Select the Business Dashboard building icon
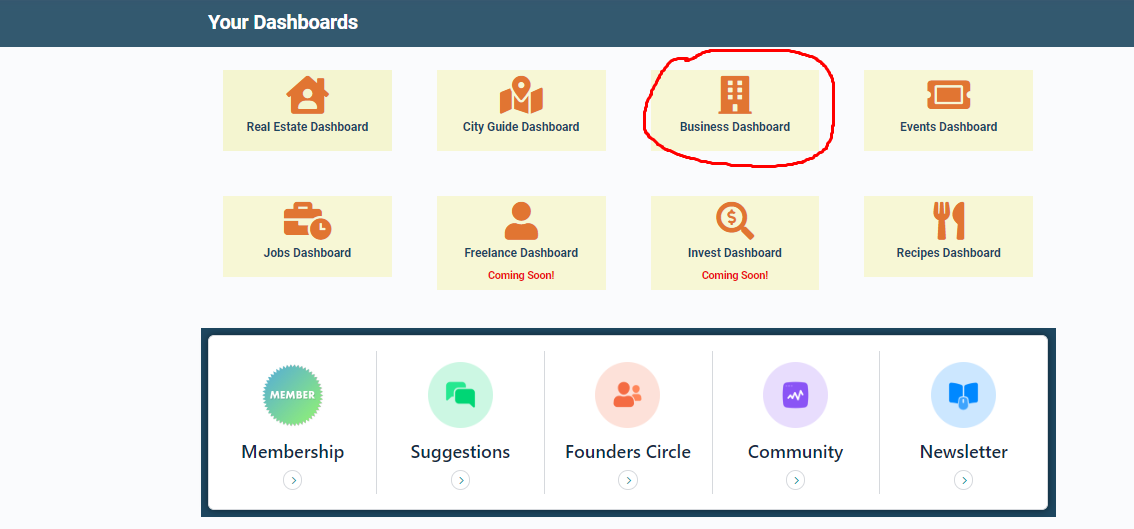Image resolution: width=1134 pixels, height=529 pixels. pos(735,96)
